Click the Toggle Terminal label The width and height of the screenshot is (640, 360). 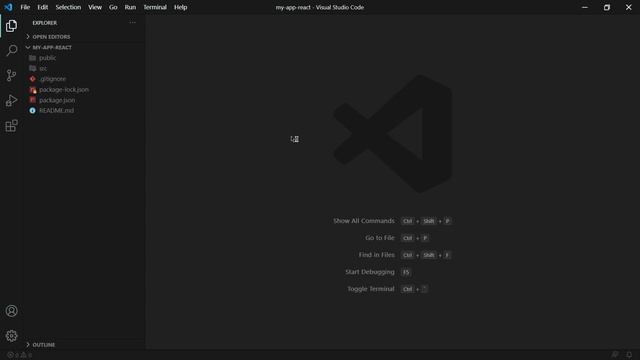[371, 289]
